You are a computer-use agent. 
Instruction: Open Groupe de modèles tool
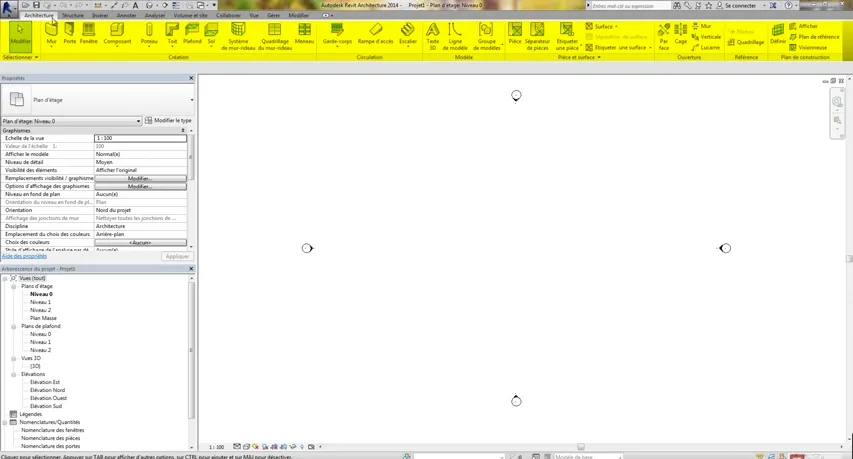(x=486, y=36)
